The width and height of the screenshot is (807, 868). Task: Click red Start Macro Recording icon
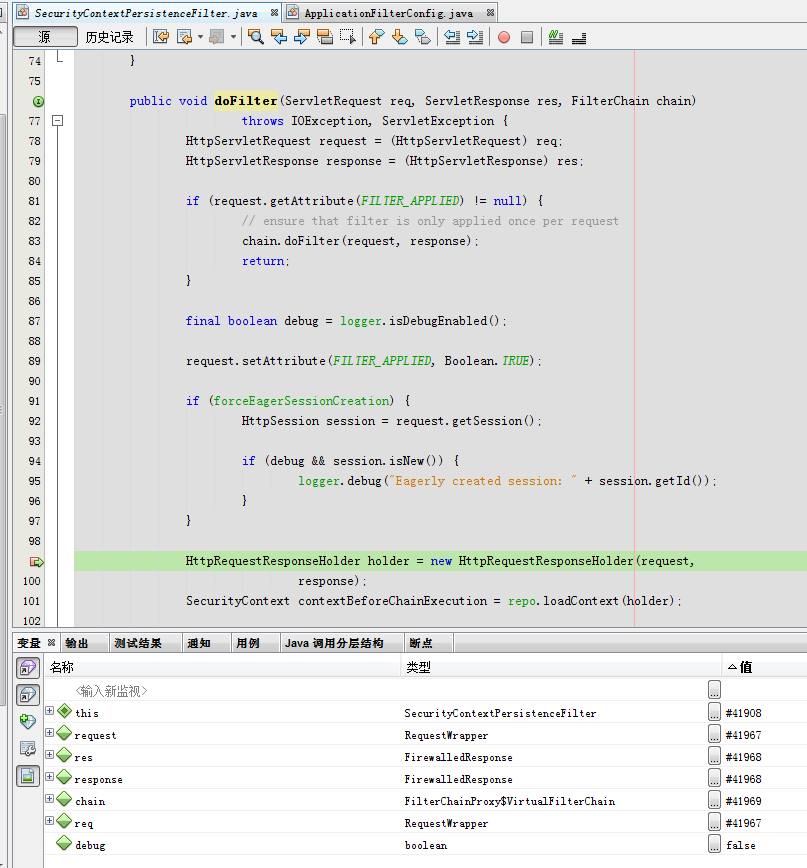504,37
